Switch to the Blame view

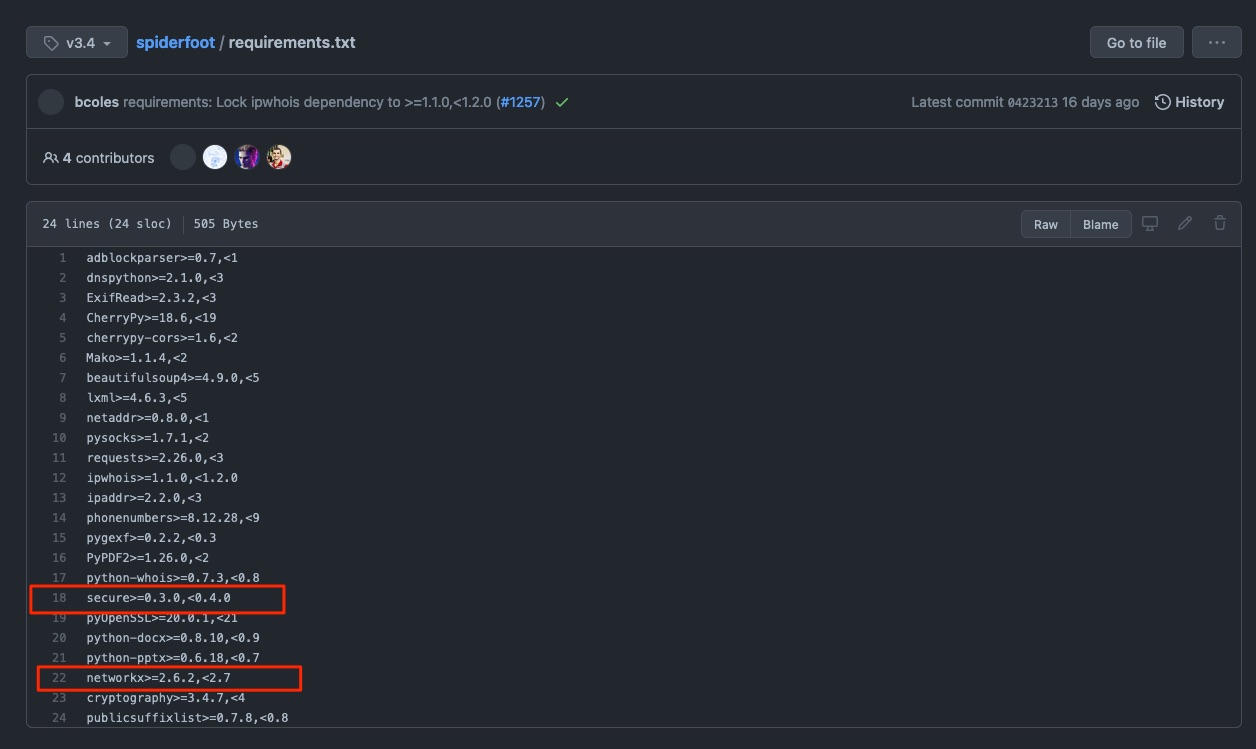[1100, 224]
